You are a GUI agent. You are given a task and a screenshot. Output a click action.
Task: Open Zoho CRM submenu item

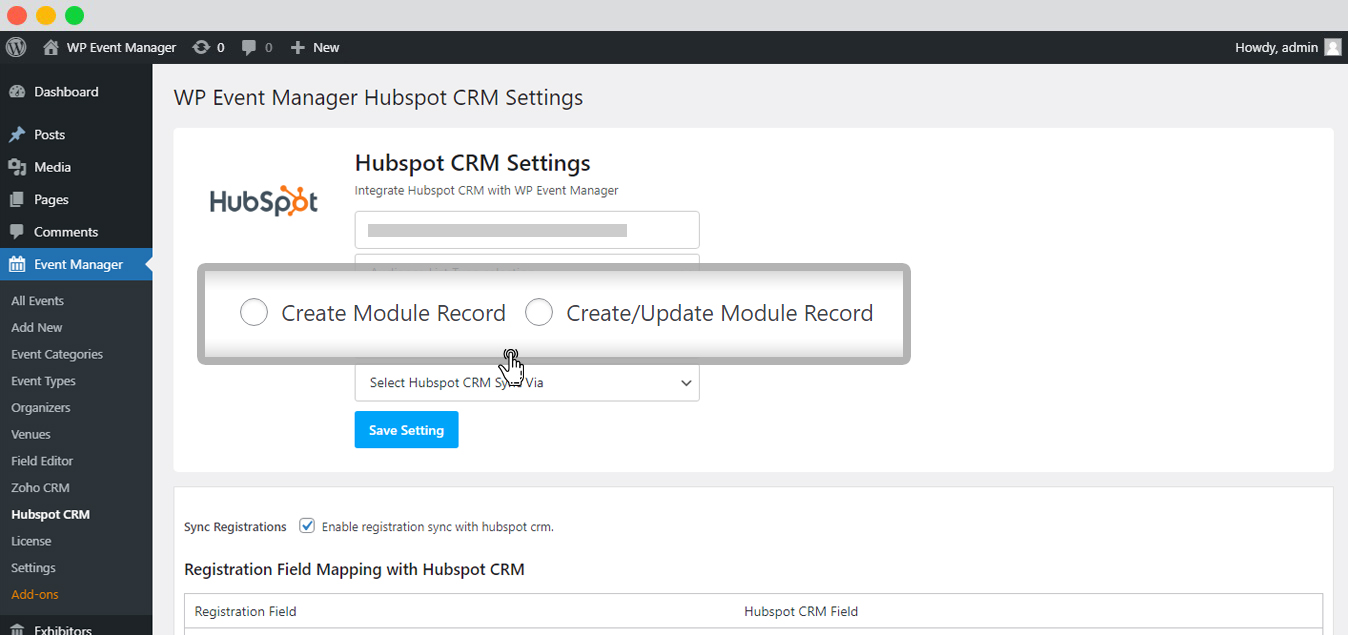pyautogui.click(x=40, y=488)
